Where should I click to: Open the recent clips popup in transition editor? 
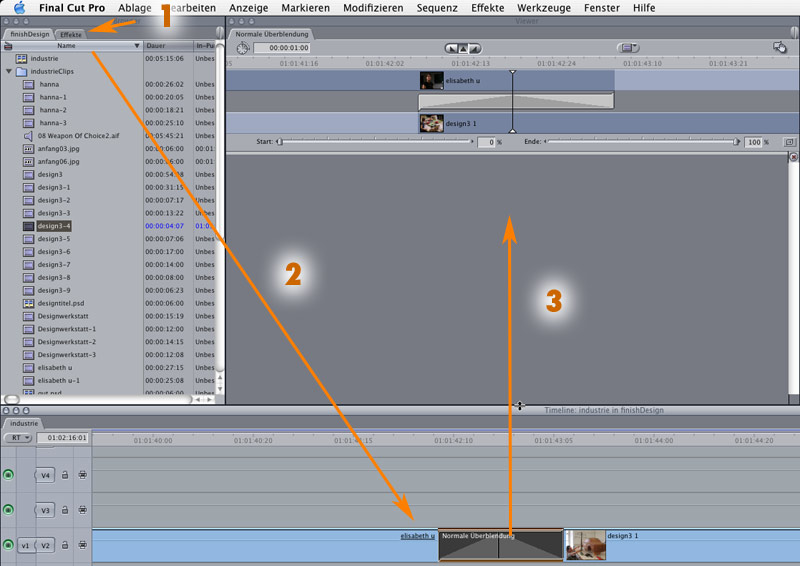pyautogui.click(x=628, y=47)
